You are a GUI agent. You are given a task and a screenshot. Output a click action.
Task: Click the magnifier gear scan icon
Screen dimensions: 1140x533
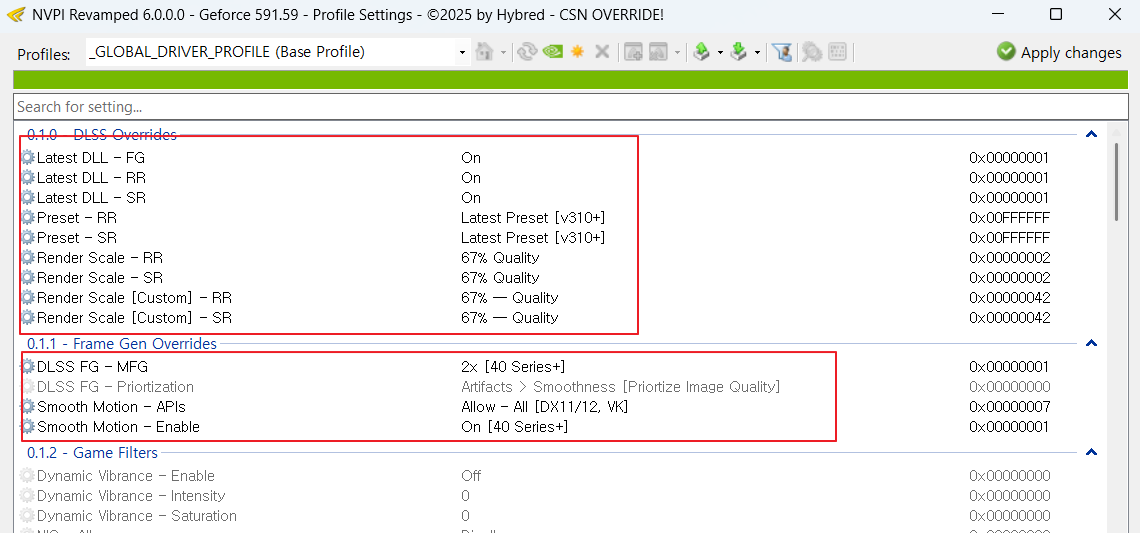point(811,52)
